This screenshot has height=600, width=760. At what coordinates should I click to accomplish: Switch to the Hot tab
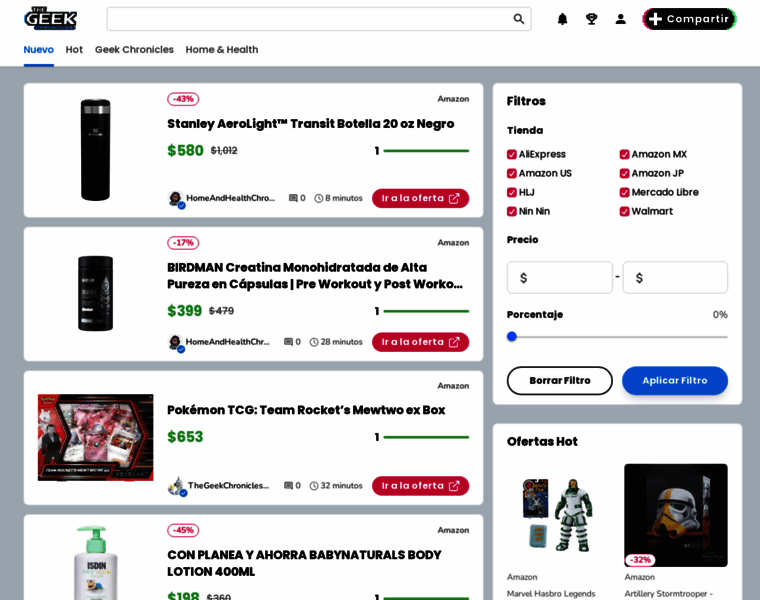tap(74, 49)
